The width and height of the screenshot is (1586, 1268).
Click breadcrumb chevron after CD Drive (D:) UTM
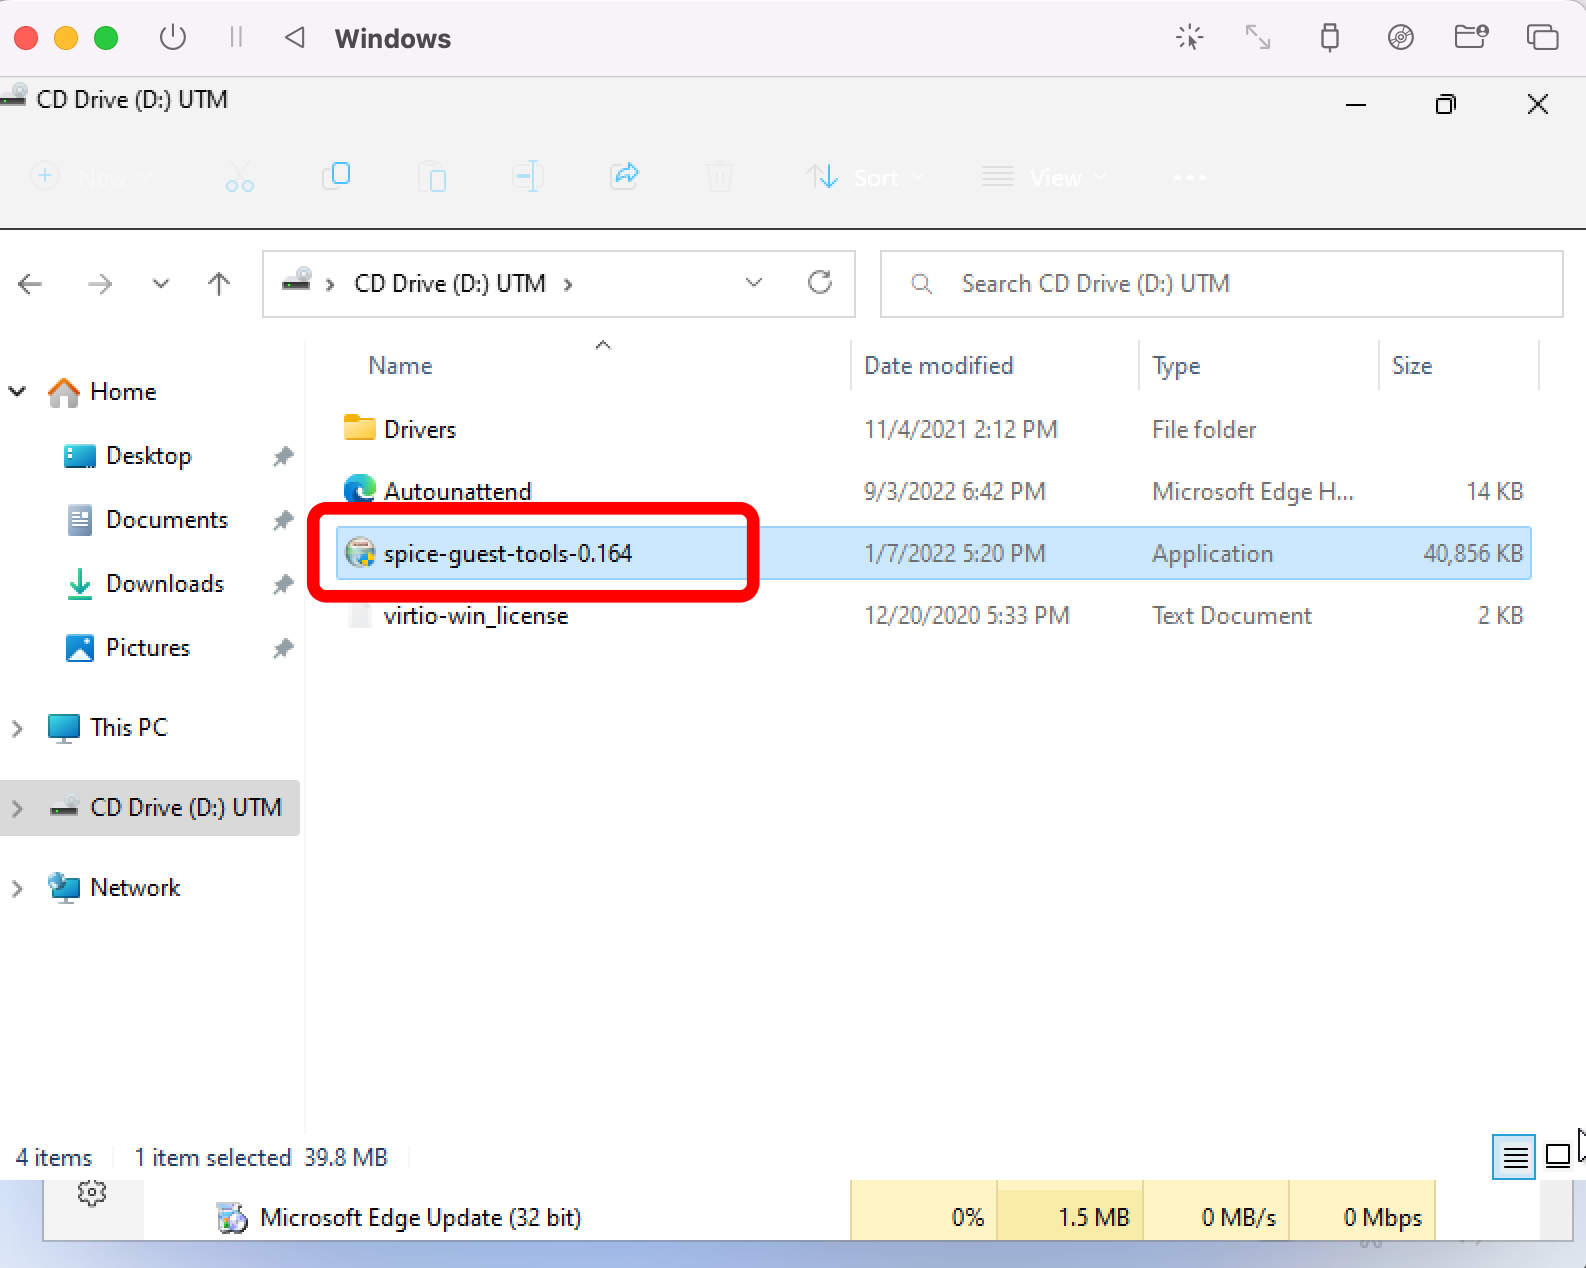[x=568, y=284]
